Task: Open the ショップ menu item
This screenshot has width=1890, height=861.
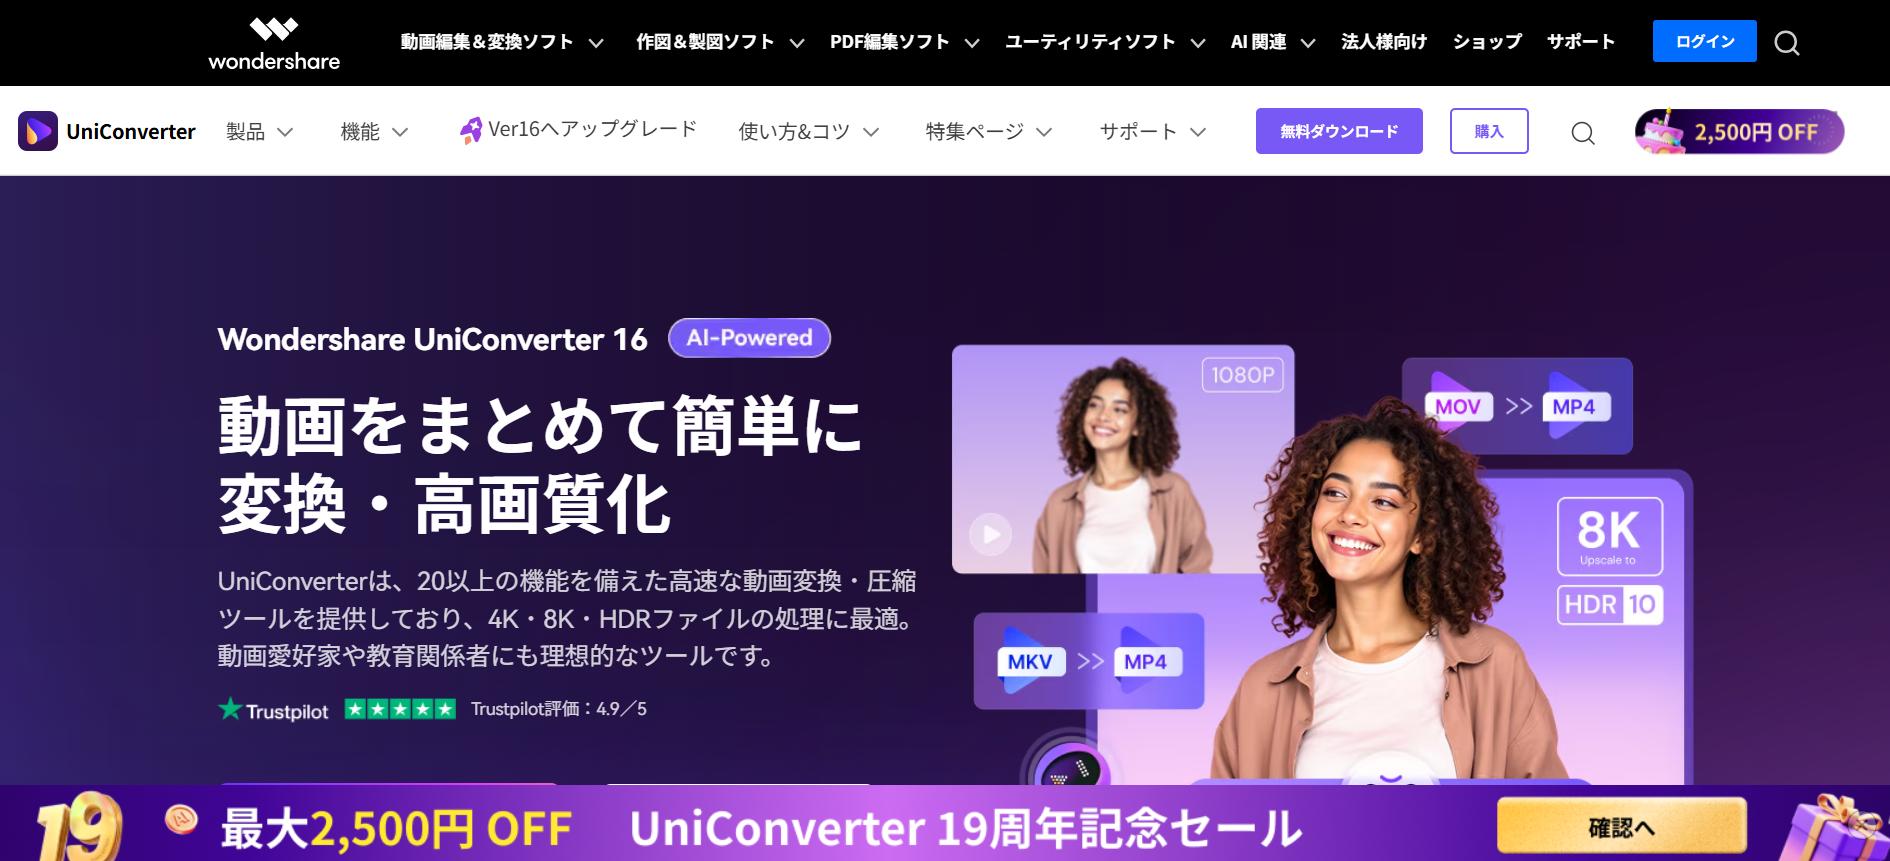Action: point(1487,42)
